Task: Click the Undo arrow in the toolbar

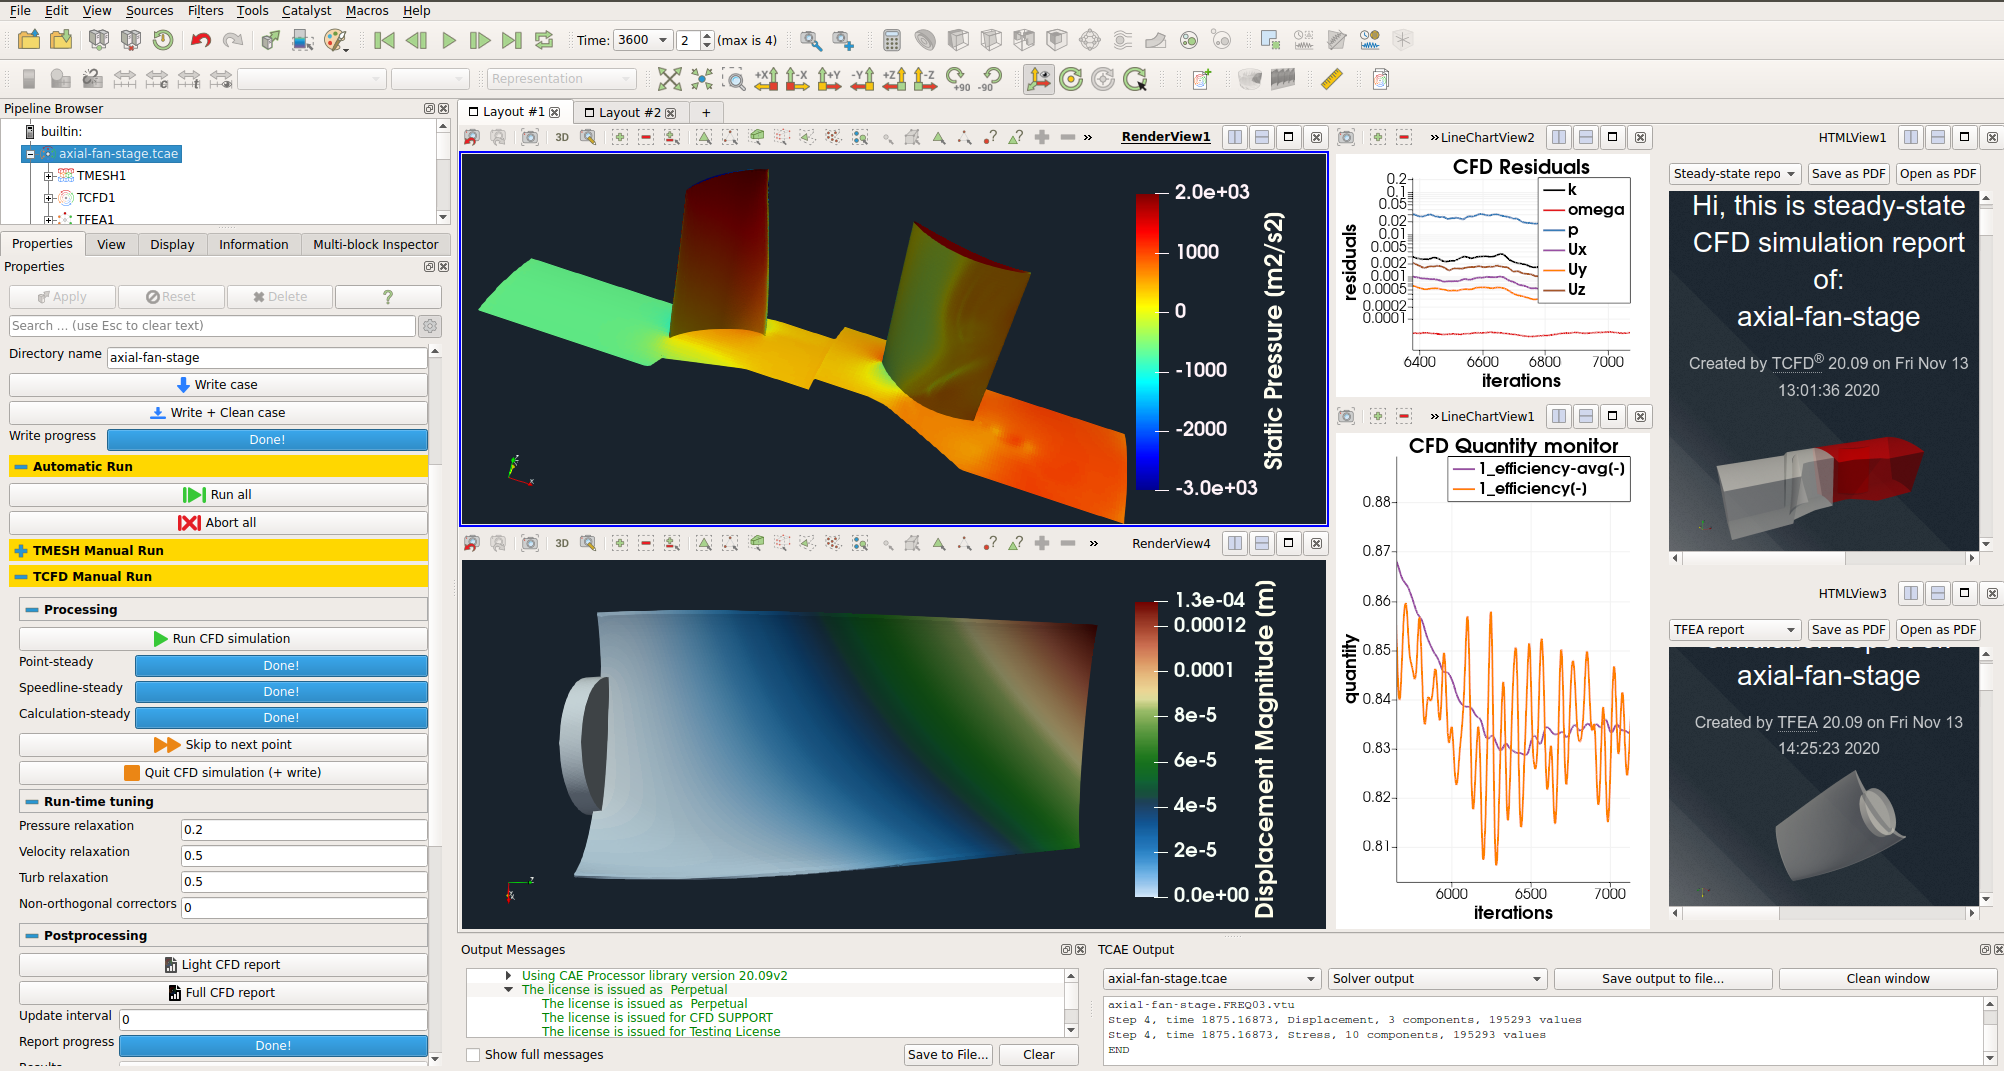Action: pos(201,40)
